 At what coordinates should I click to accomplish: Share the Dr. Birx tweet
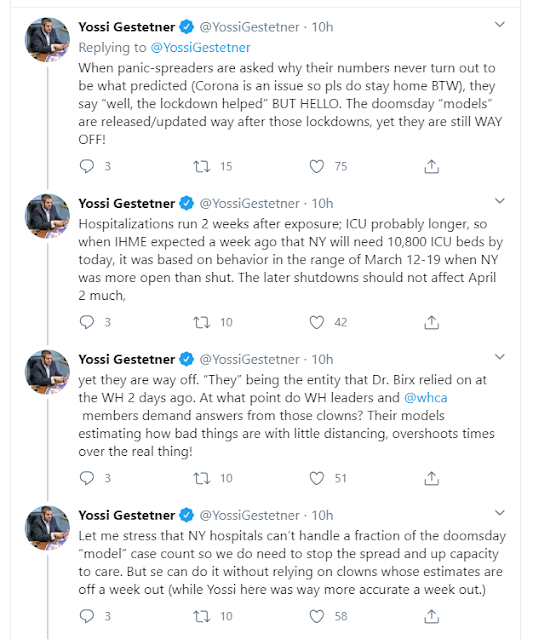click(431, 478)
